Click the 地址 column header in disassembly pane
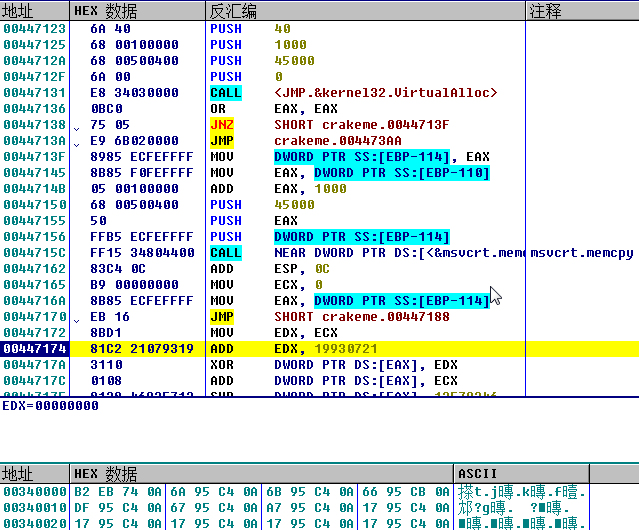This screenshot has height=530, width=639. point(34,11)
